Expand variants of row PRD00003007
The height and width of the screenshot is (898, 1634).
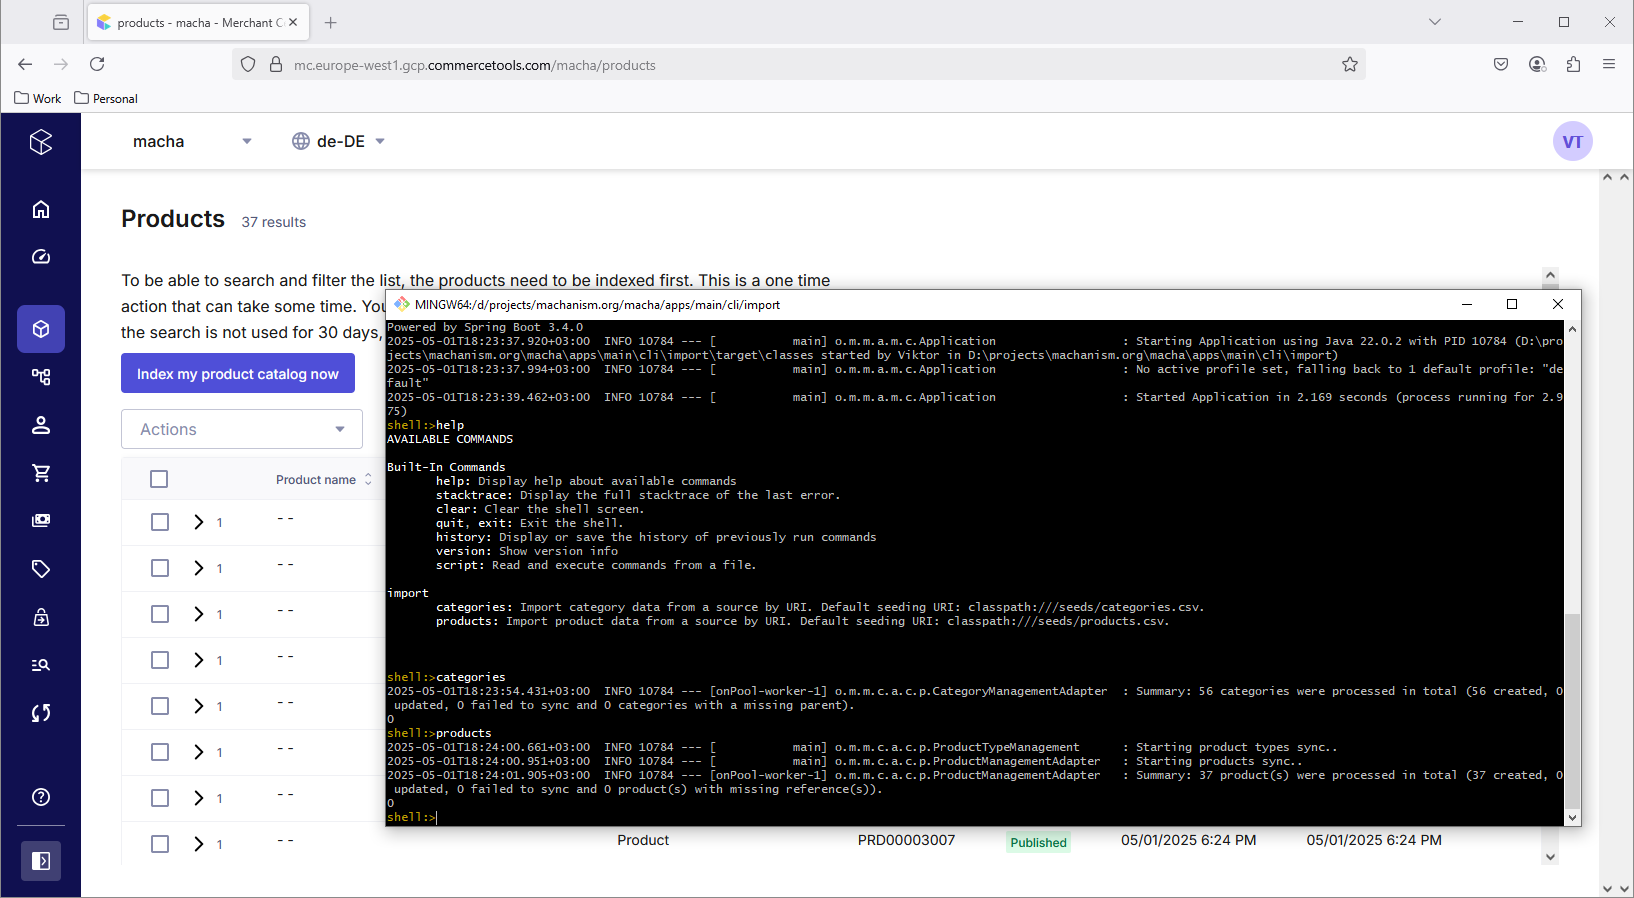(199, 844)
